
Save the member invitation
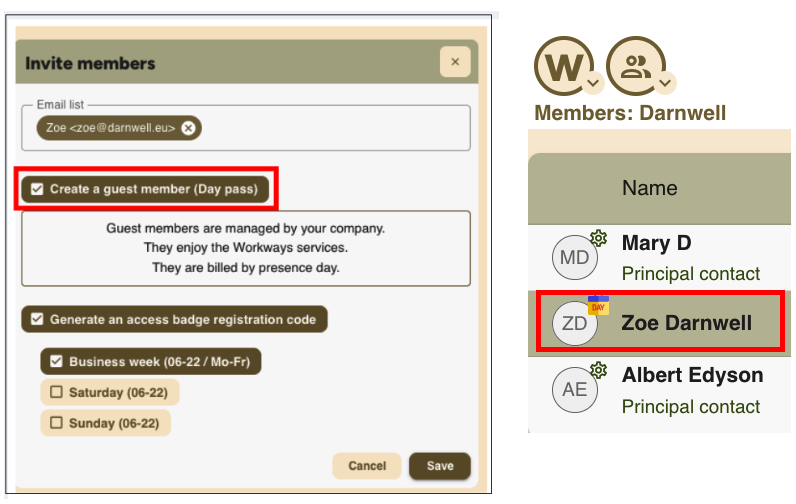click(x=440, y=466)
